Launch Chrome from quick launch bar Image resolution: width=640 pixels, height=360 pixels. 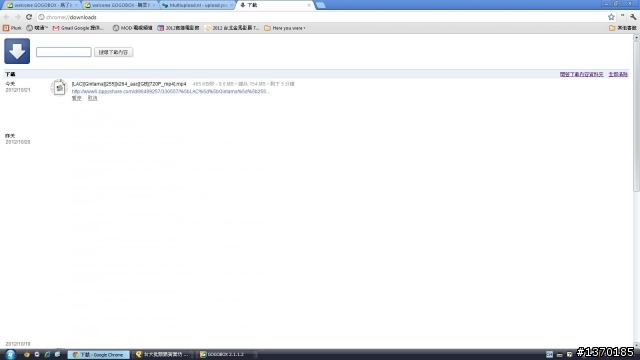pos(27,354)
